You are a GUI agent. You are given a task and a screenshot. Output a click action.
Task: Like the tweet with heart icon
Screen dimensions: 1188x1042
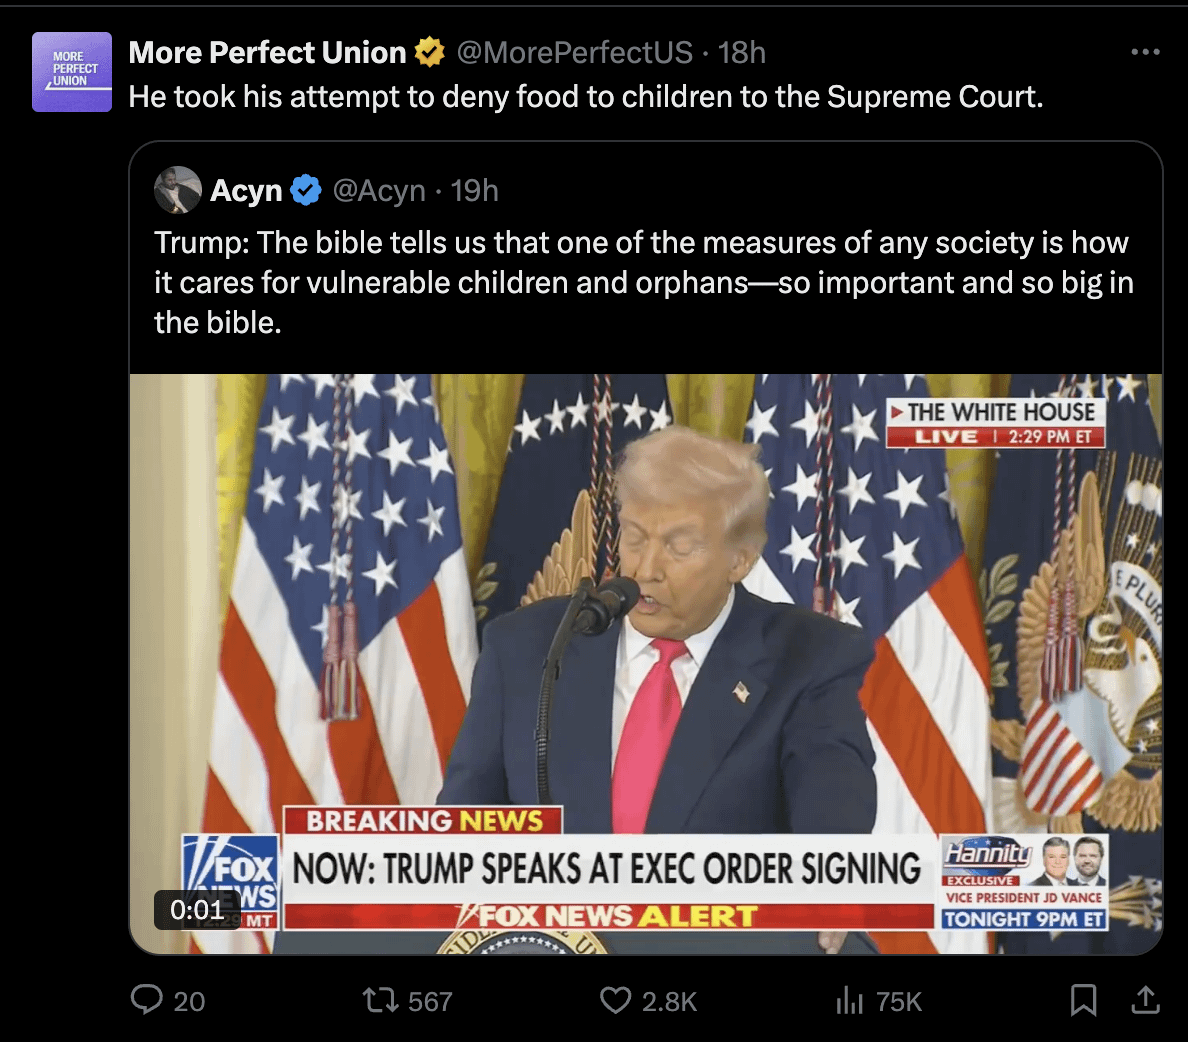(x=615, y=999)
